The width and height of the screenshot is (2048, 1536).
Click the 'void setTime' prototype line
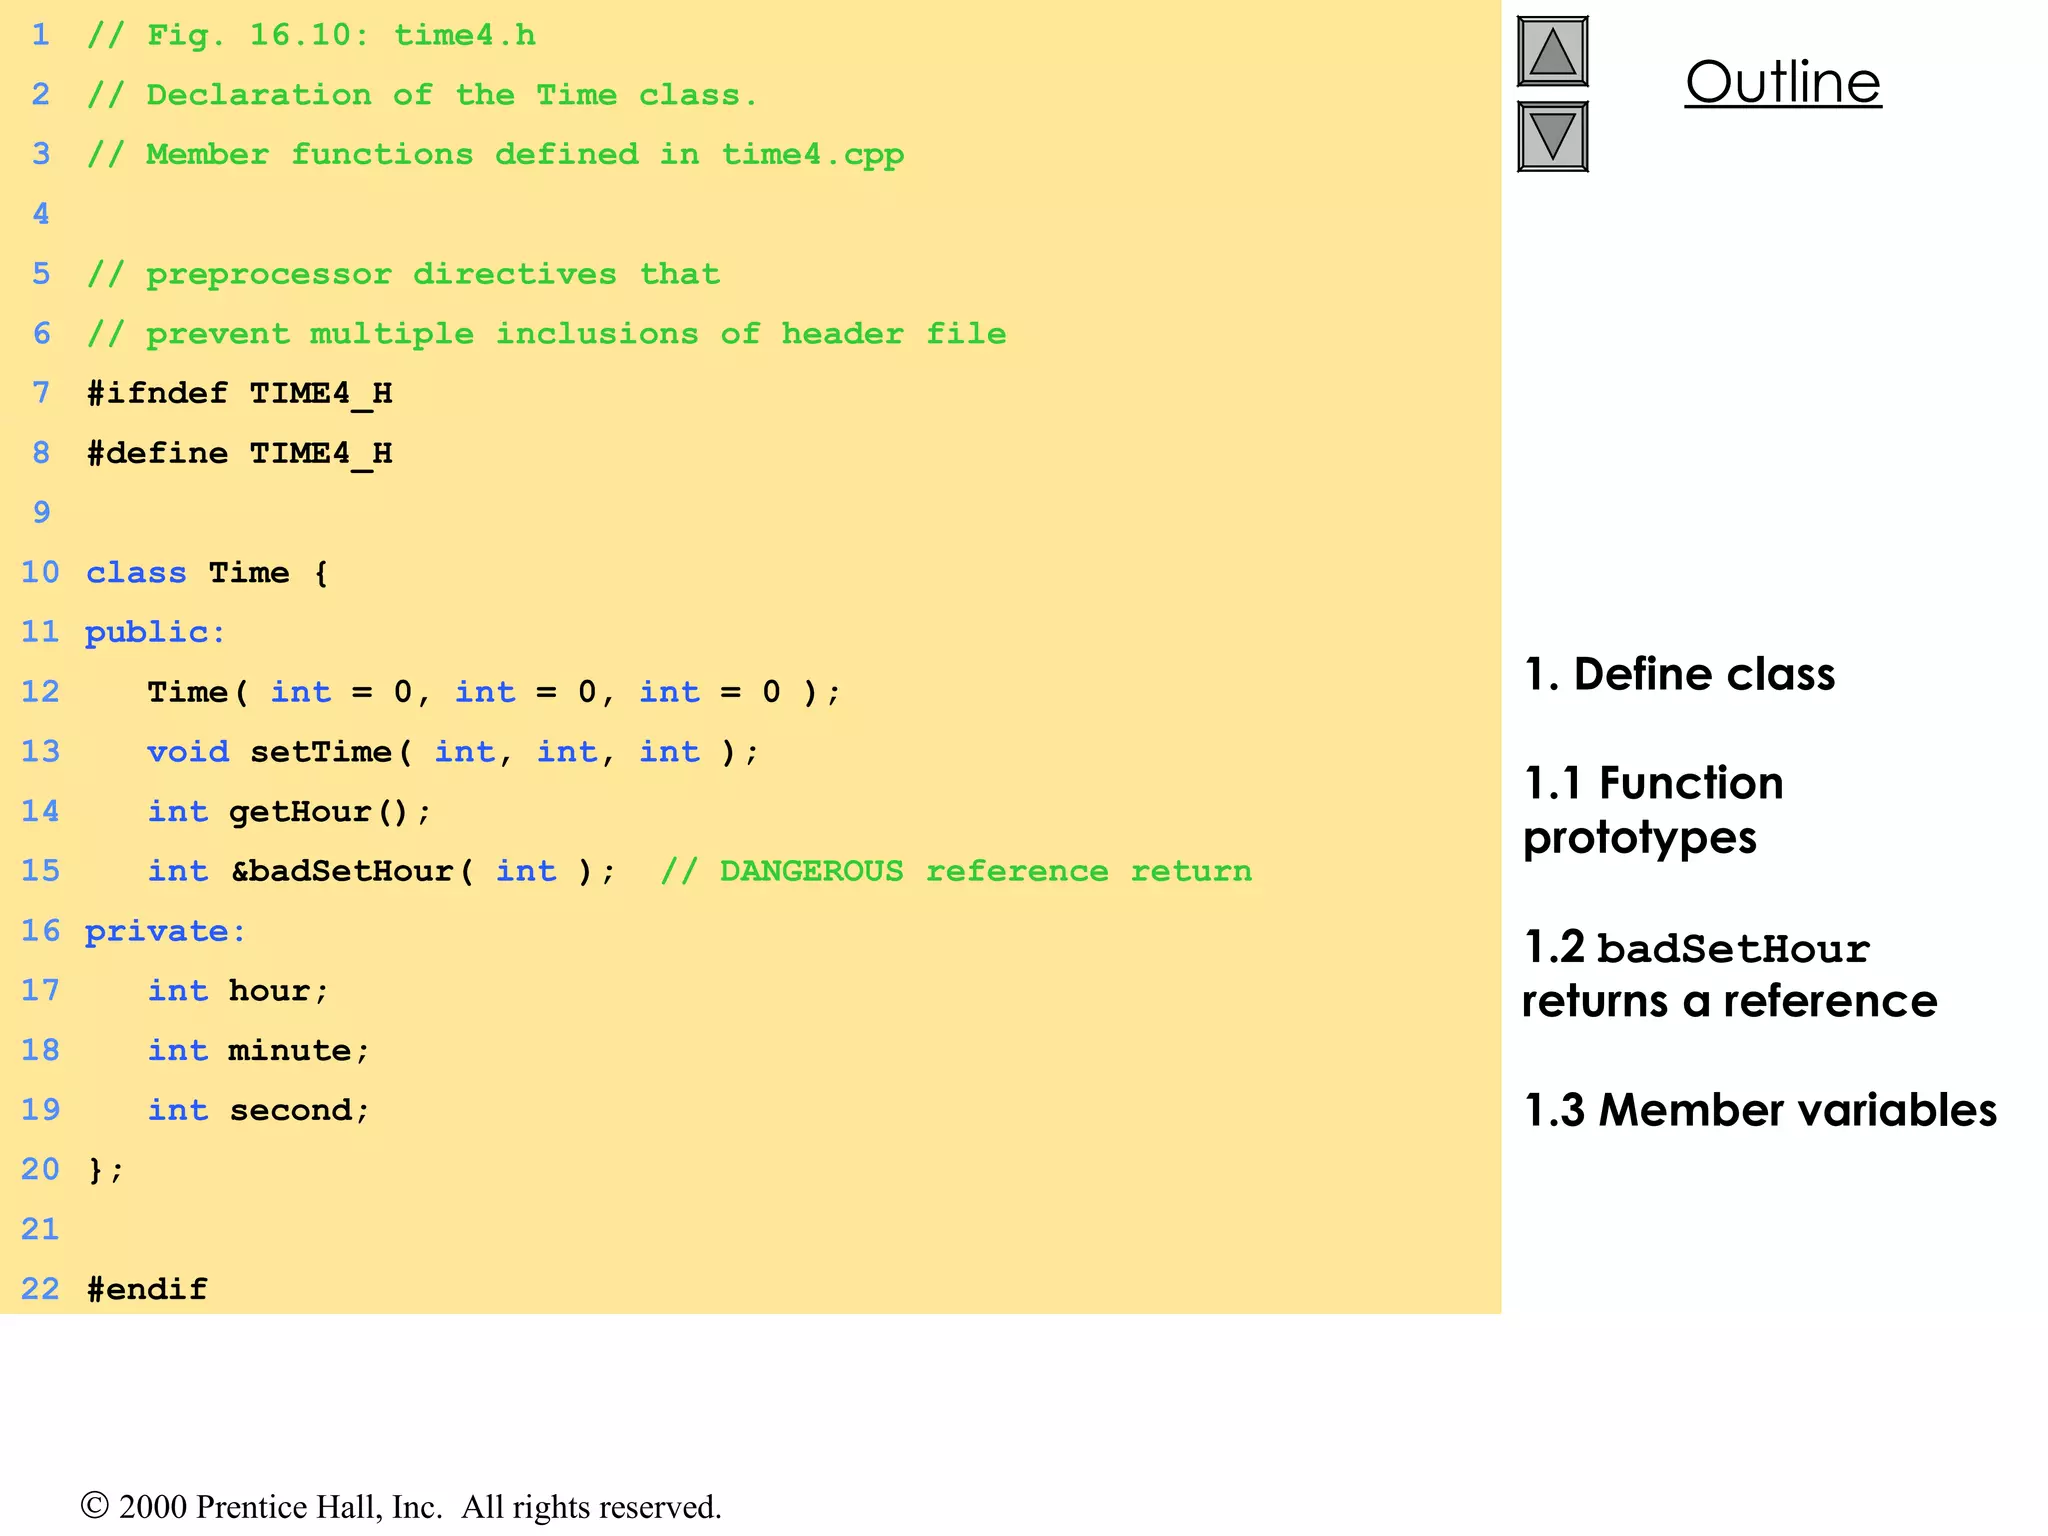click(x=453, y=752)
